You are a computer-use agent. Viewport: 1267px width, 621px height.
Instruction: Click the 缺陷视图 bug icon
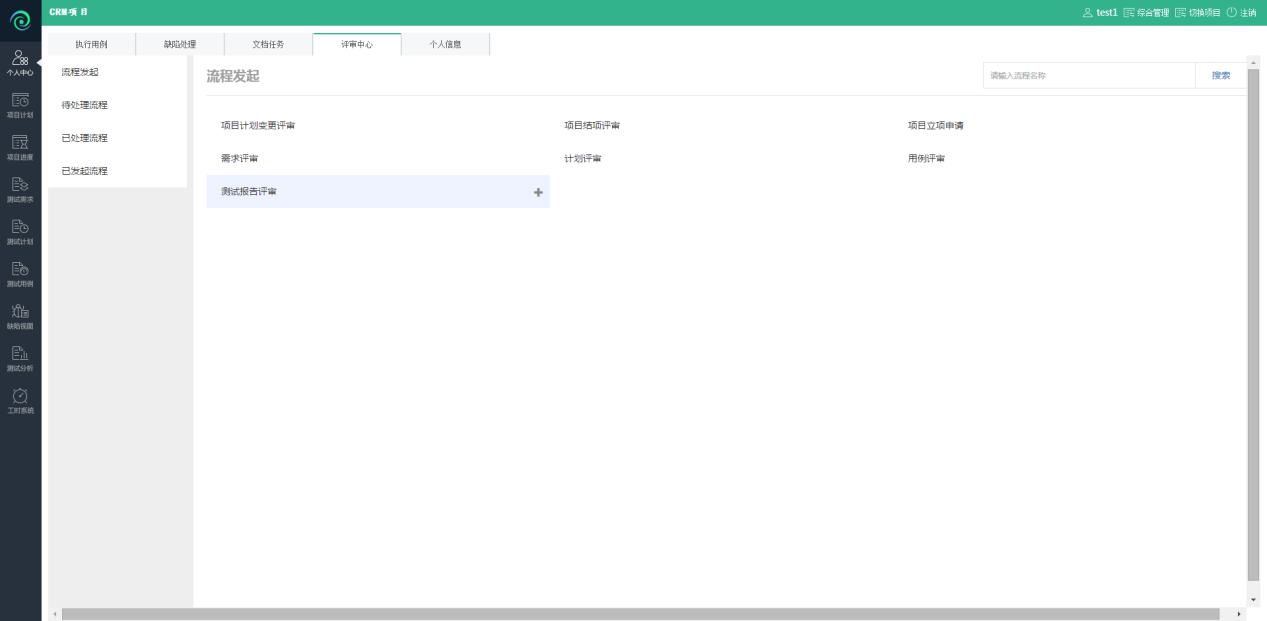pyautogui.click(x=20, y=315)
